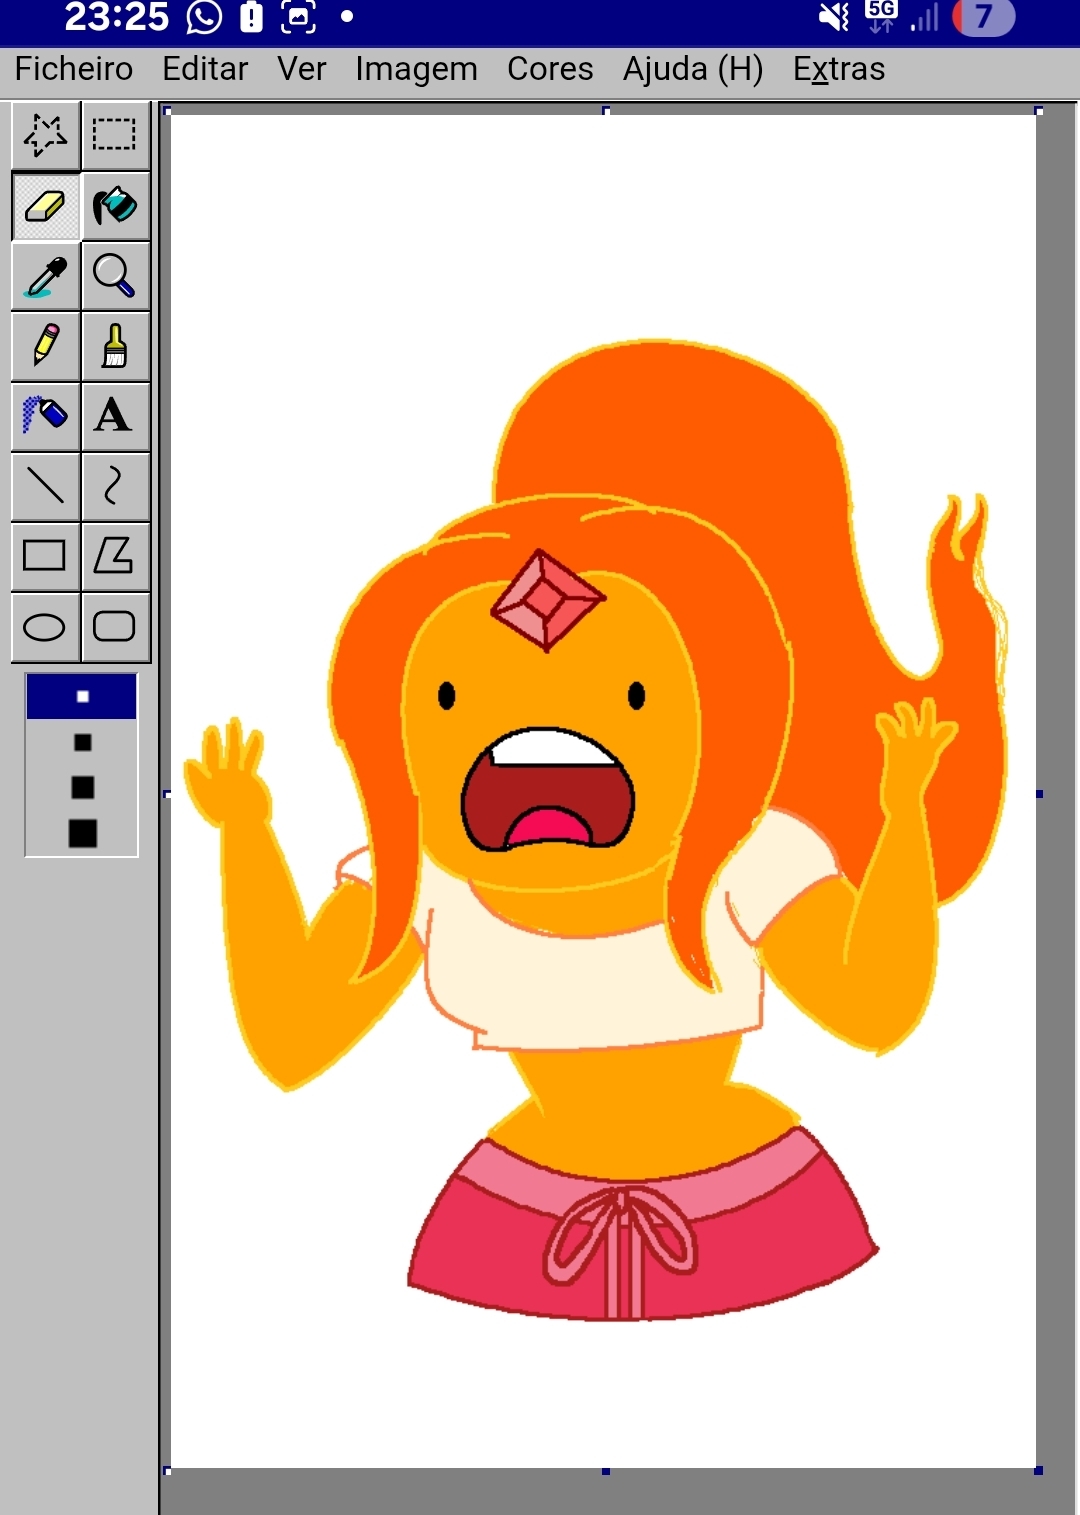This screenshot has width=1080, height=1515.
Task: Select the rectangular selection tool
Action: pyautogui.click(x=115, y=135)
